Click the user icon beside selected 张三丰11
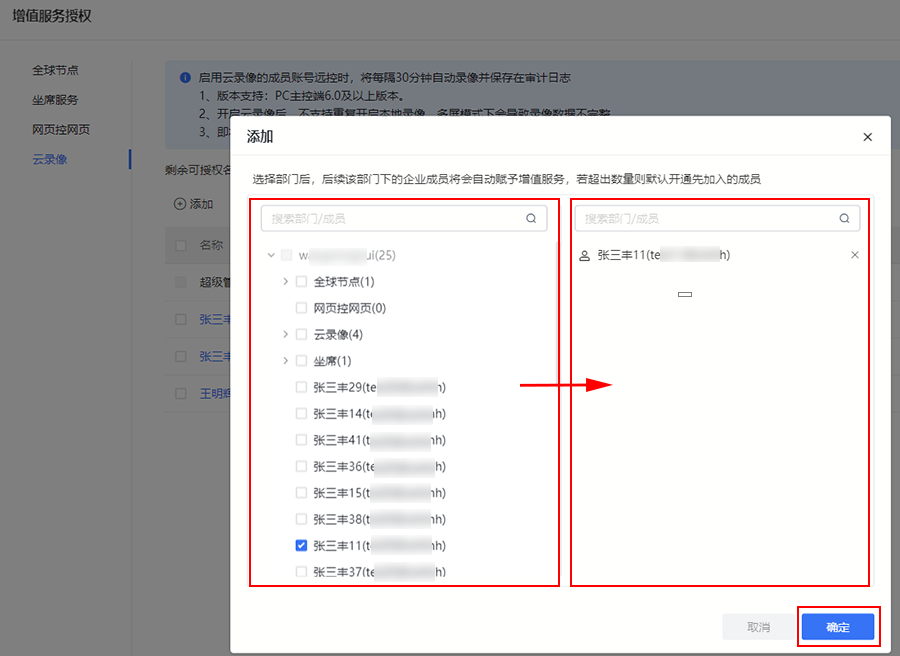This screenshot has height=656, width=900. point(585,256)
